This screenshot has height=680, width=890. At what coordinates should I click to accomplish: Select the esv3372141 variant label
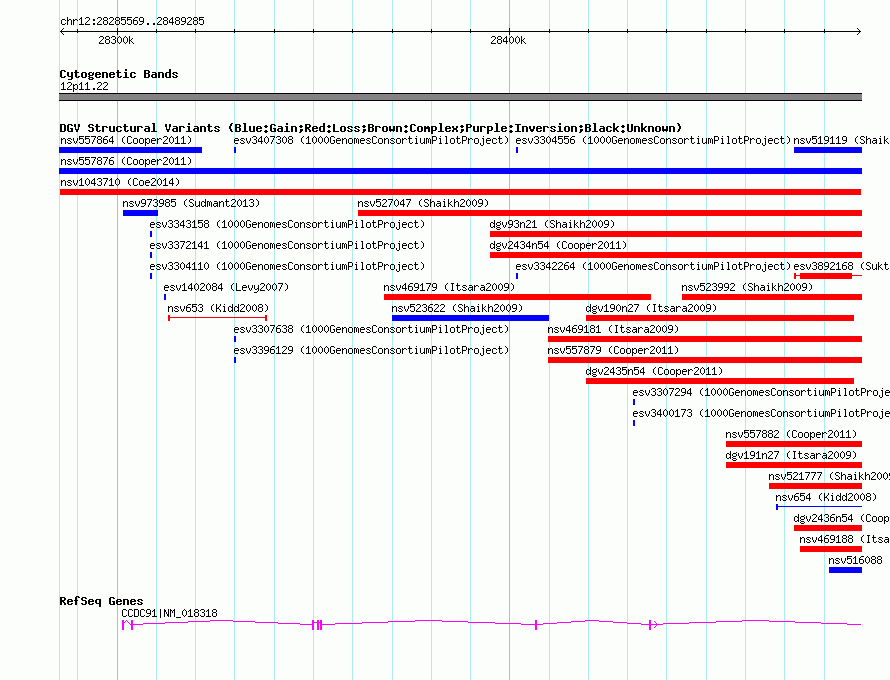[287, 245]
